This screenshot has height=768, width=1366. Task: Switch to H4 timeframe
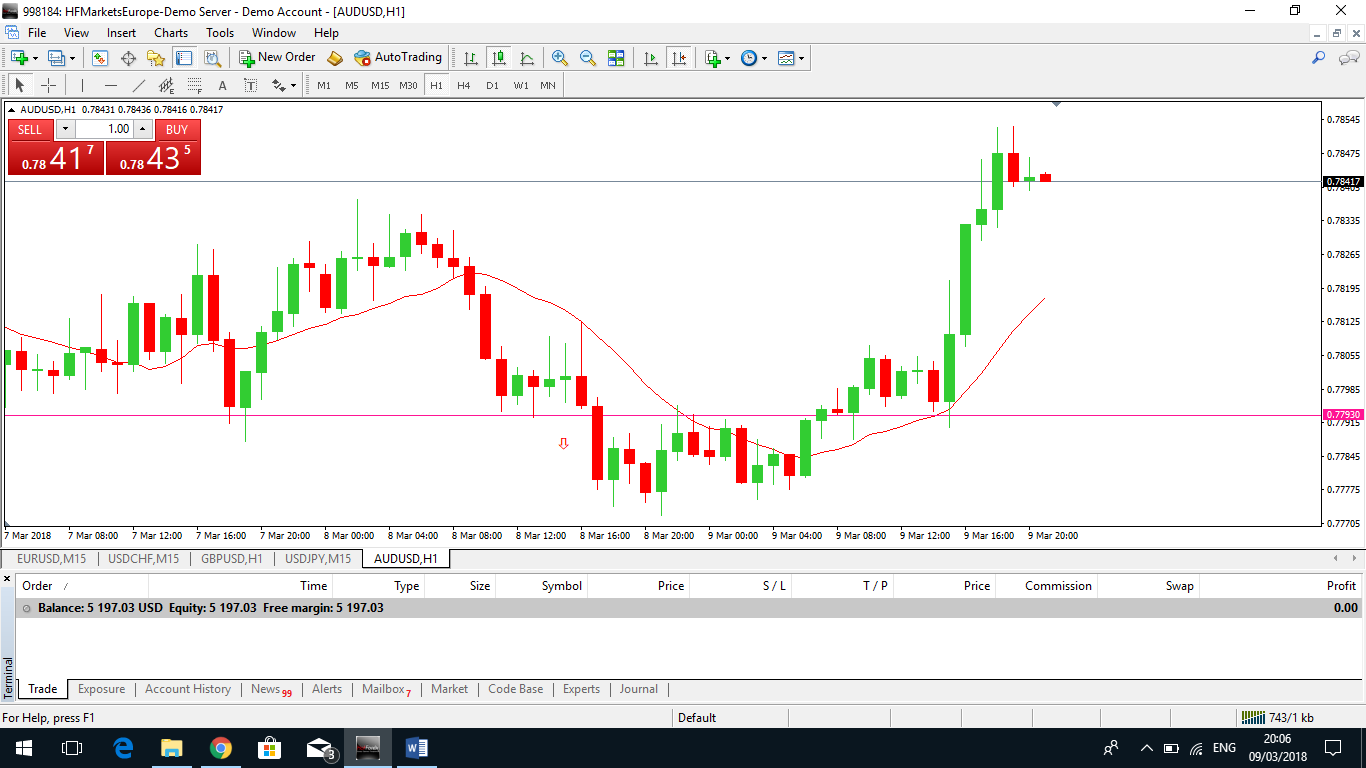pos(464,85)
